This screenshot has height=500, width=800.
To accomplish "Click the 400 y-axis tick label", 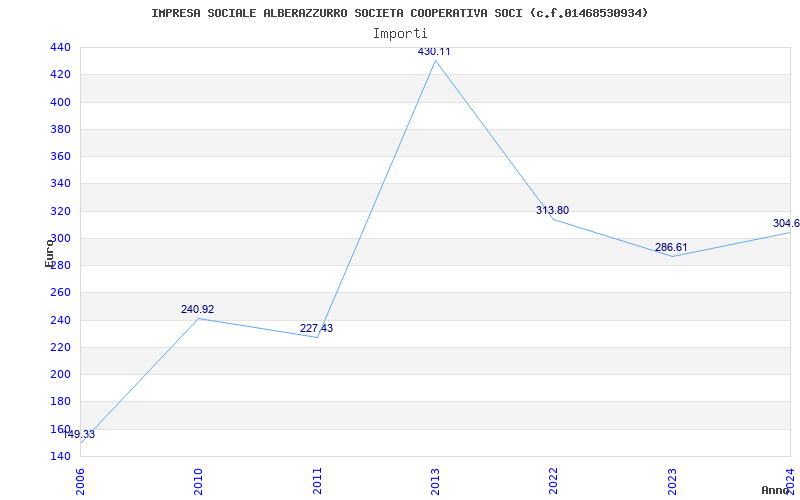I will pos(60,102).
